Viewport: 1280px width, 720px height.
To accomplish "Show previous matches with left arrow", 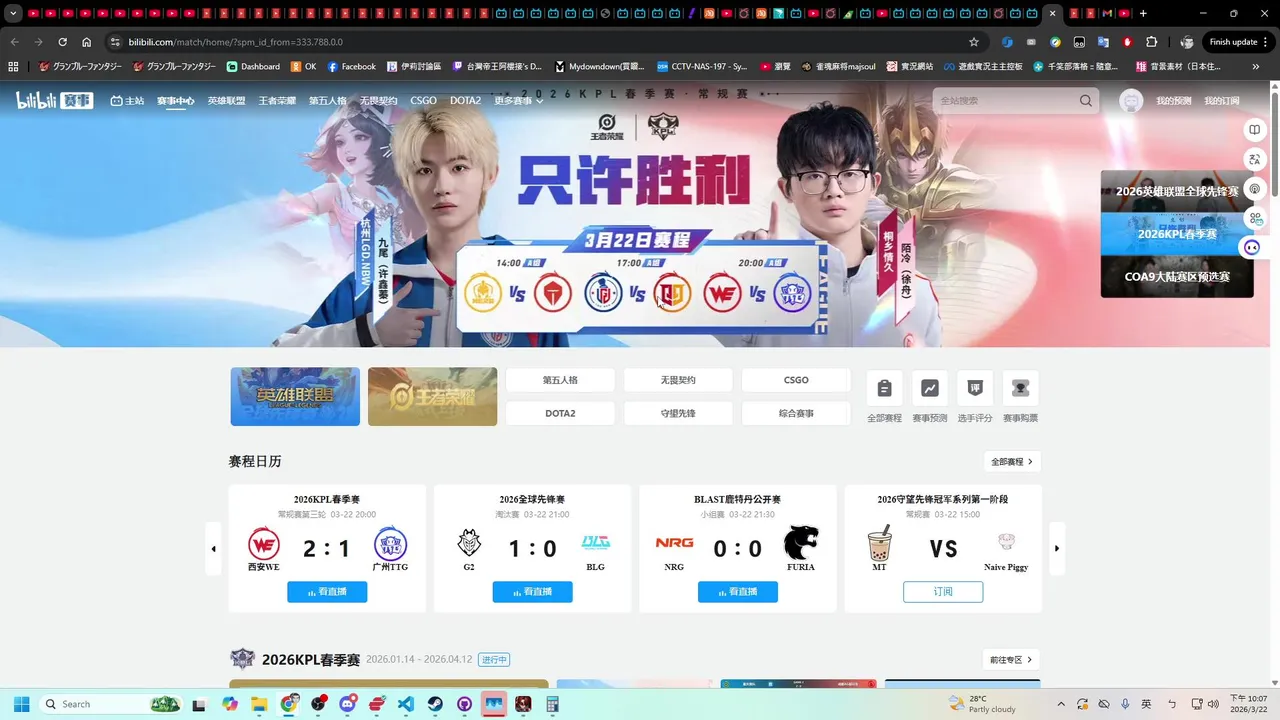I will tap(213, 548).
